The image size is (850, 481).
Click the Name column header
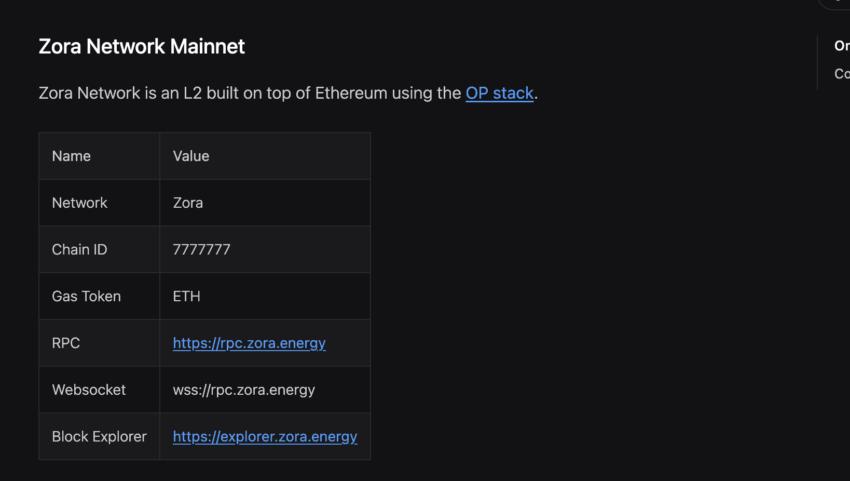click(x=71, y=156)
